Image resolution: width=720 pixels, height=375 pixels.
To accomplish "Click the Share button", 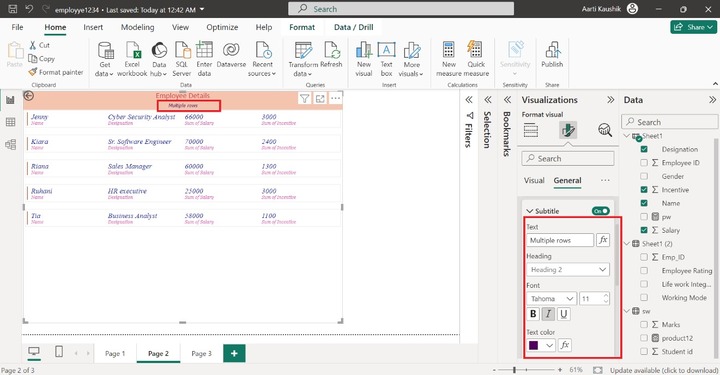I will (x=693, y=27).
